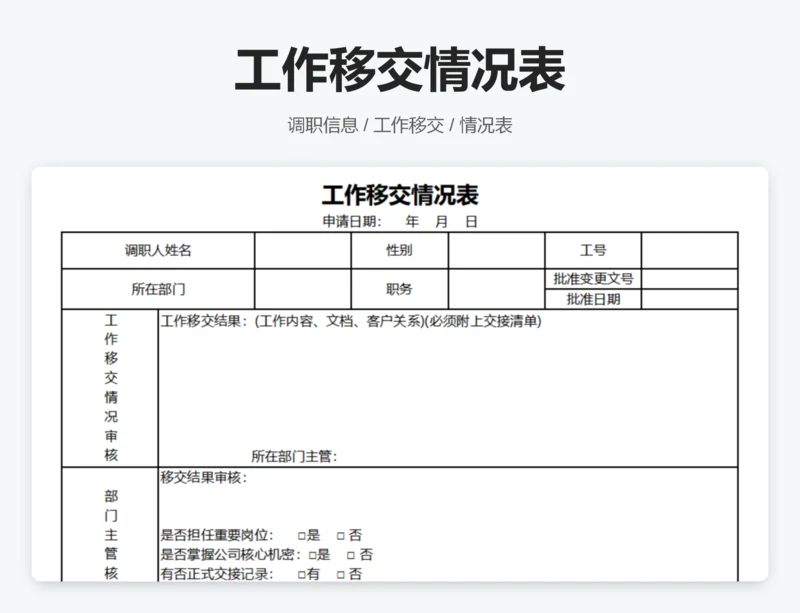Select the blank cell right of 职务
The image size is (800, 613).
pyautogui.click(x=496, y=289)
